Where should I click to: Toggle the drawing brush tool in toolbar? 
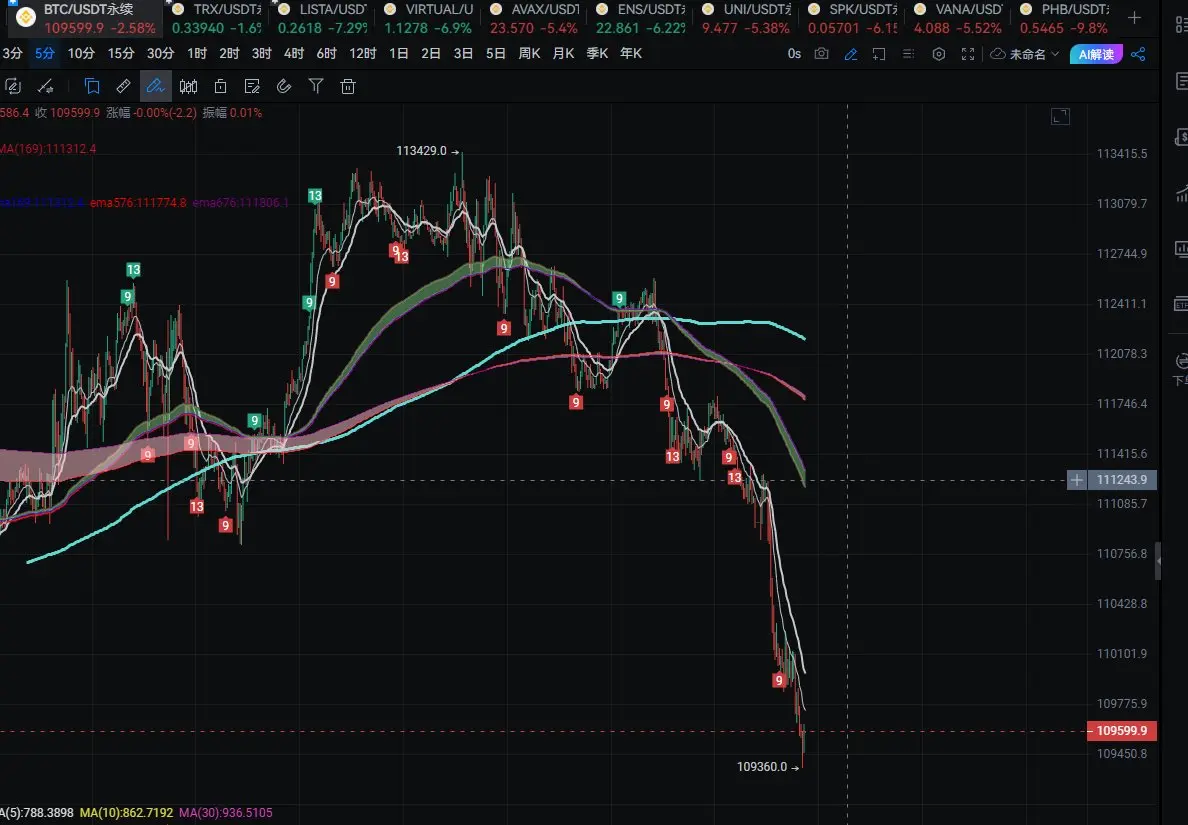[x=155, y=87]
